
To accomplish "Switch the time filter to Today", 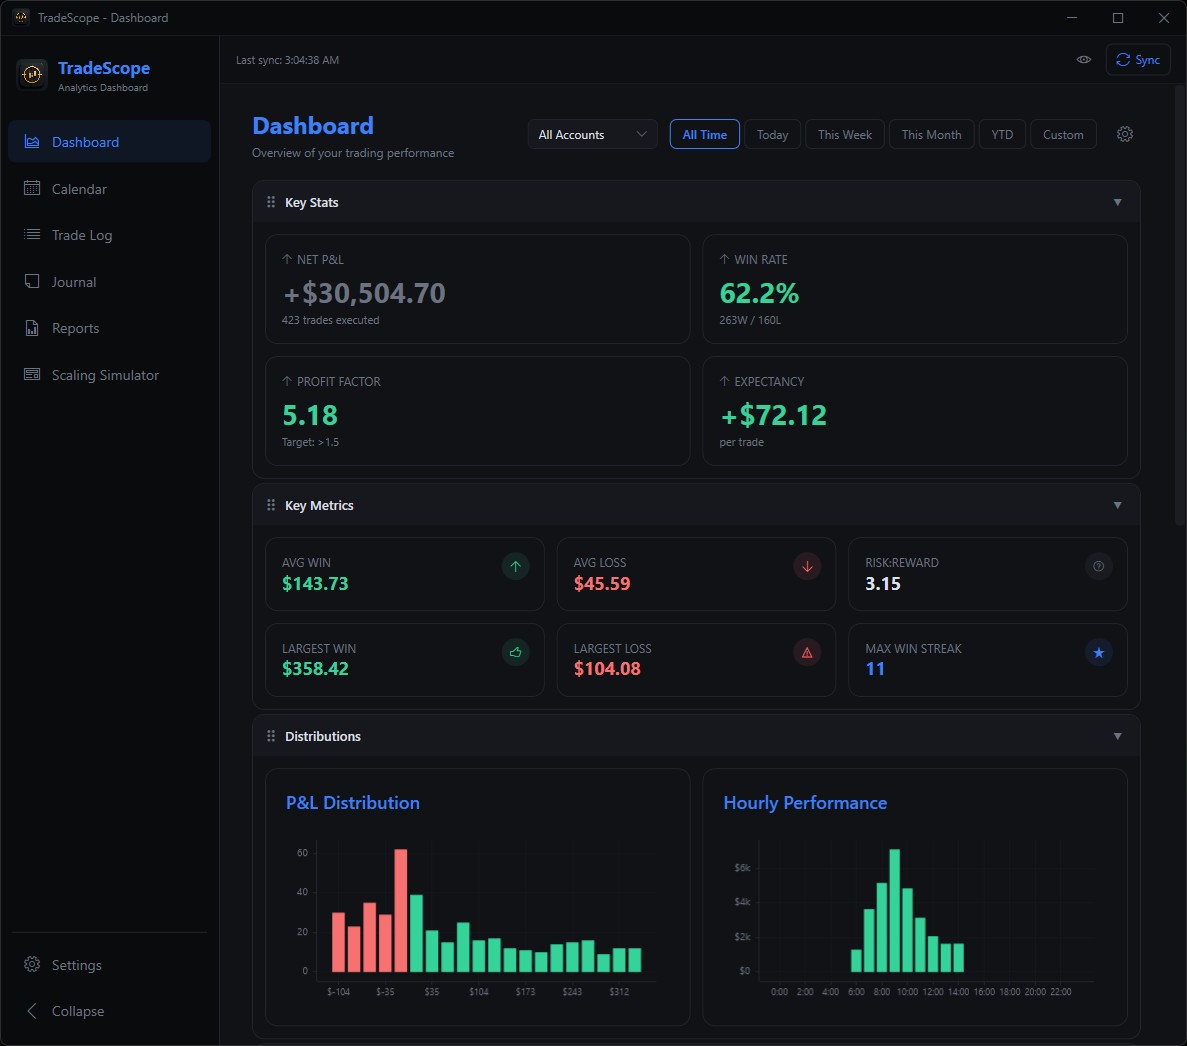I will 772,134.
